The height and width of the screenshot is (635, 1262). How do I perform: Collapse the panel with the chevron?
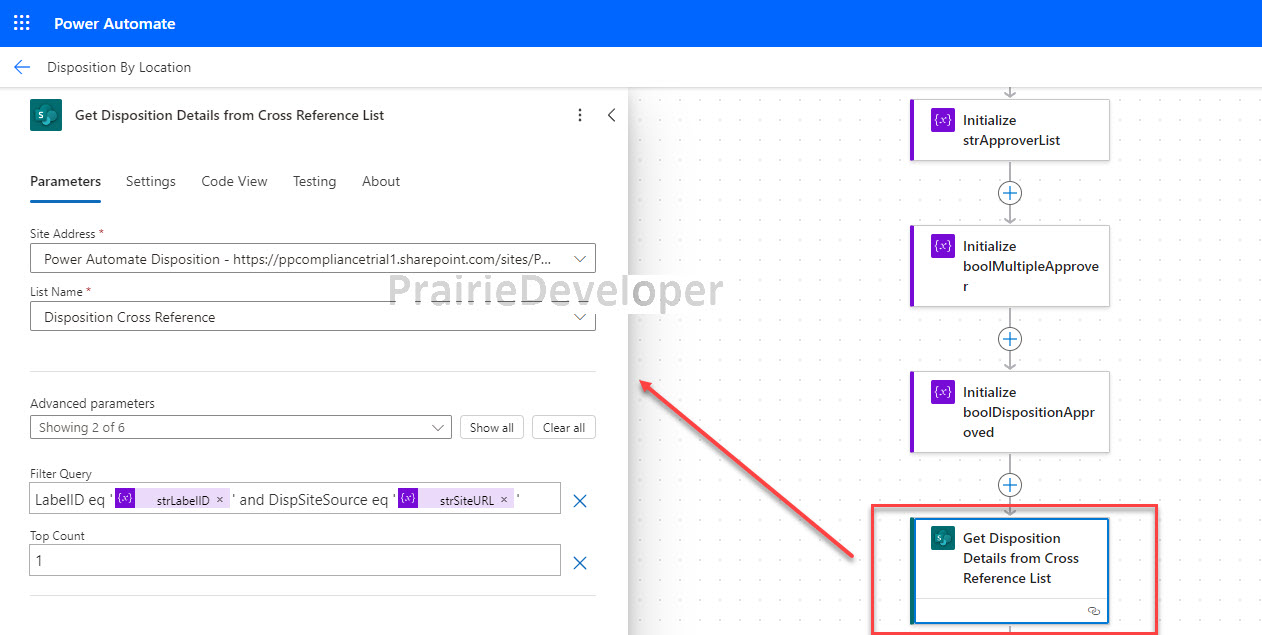(x=612, y=115)
